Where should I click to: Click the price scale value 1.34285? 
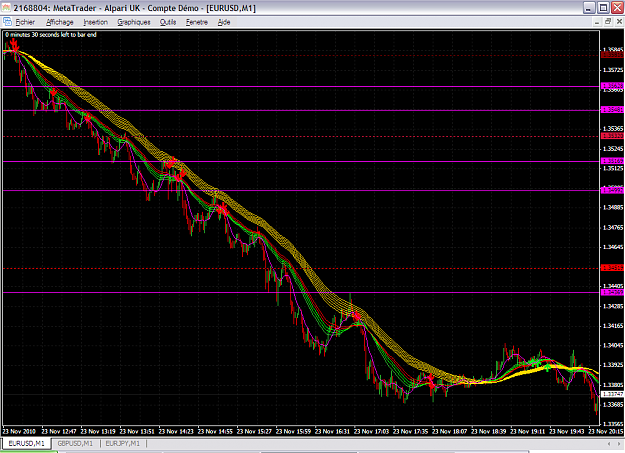[613, 306]
